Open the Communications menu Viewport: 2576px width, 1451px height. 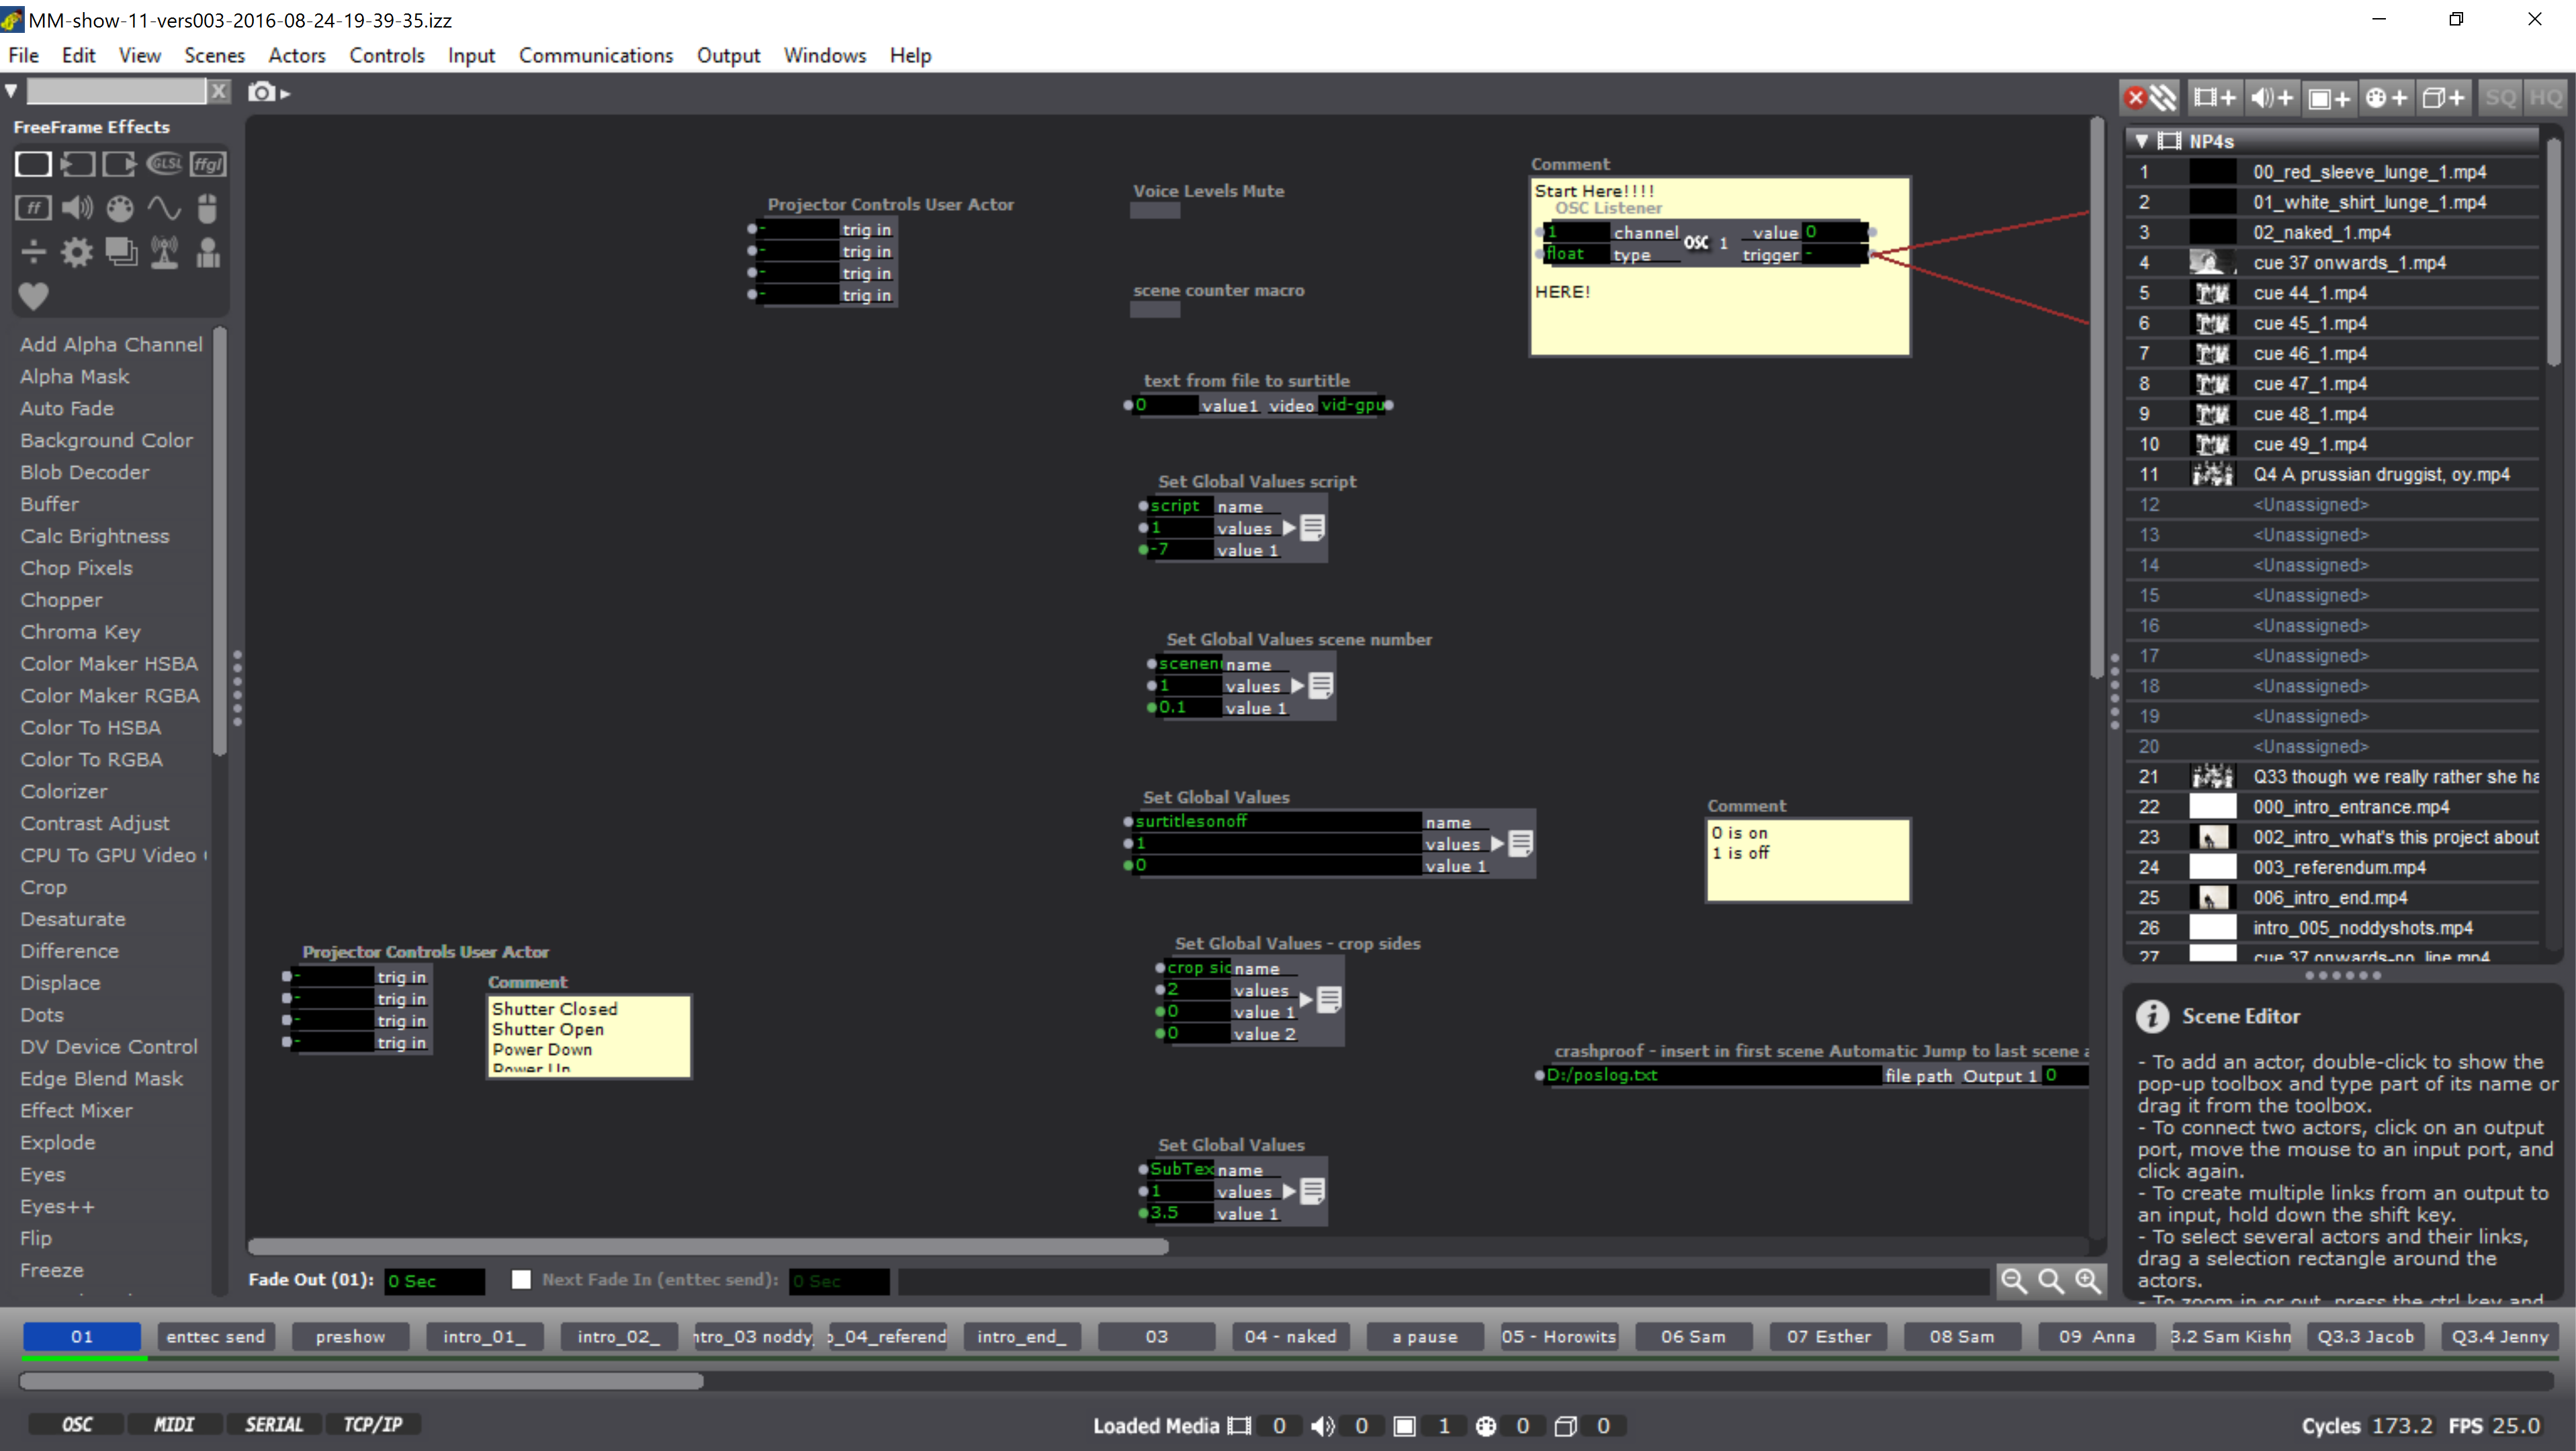(596, 55)
